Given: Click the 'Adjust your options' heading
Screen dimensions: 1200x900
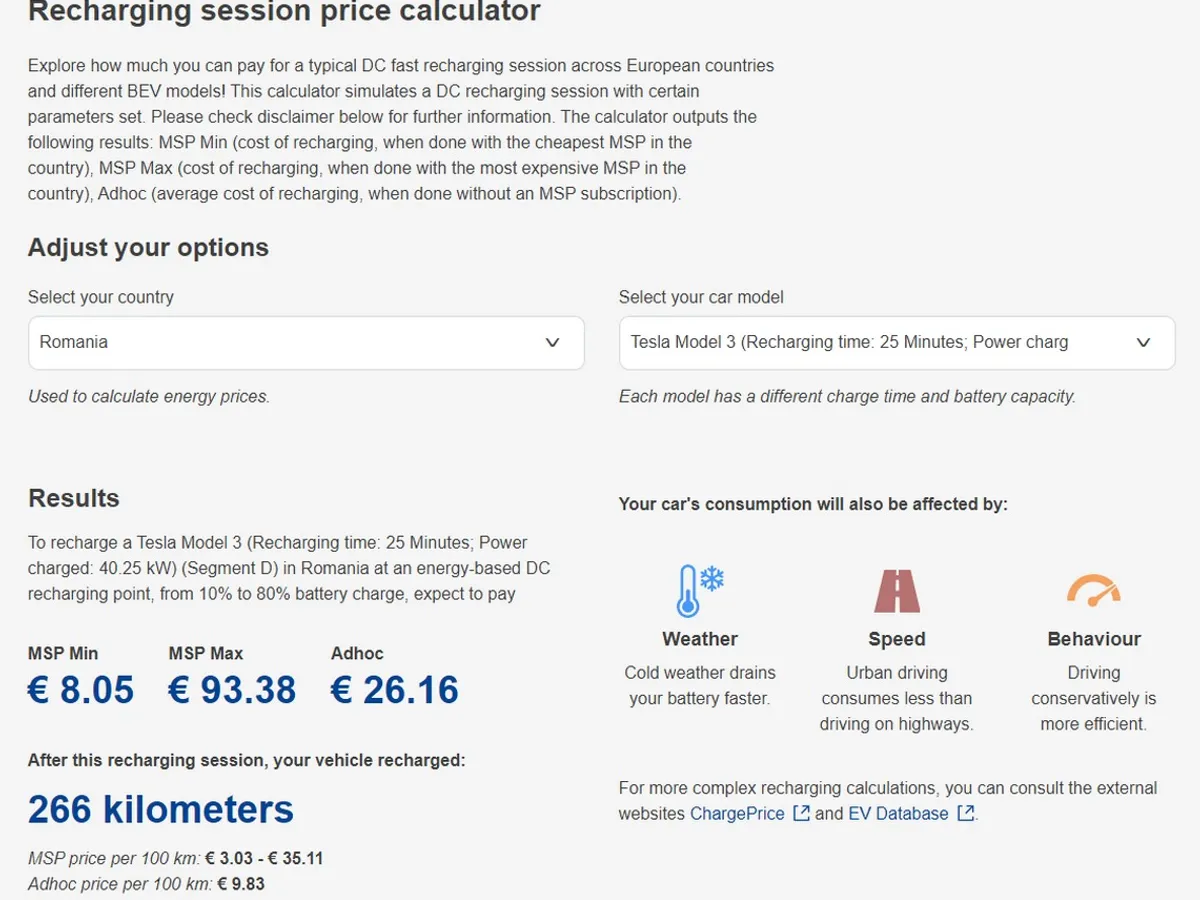Looking at the screenshot, I should (148, 248).
